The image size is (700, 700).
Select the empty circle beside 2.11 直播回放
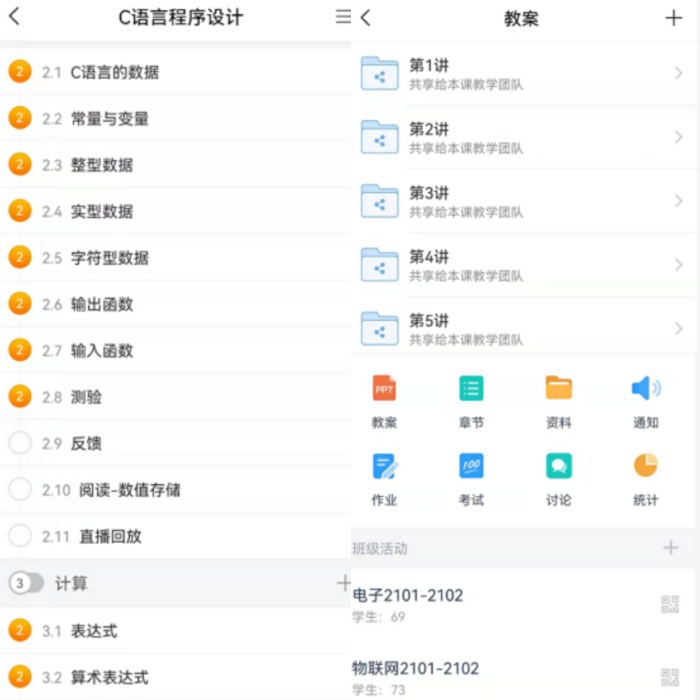(20, 536)
